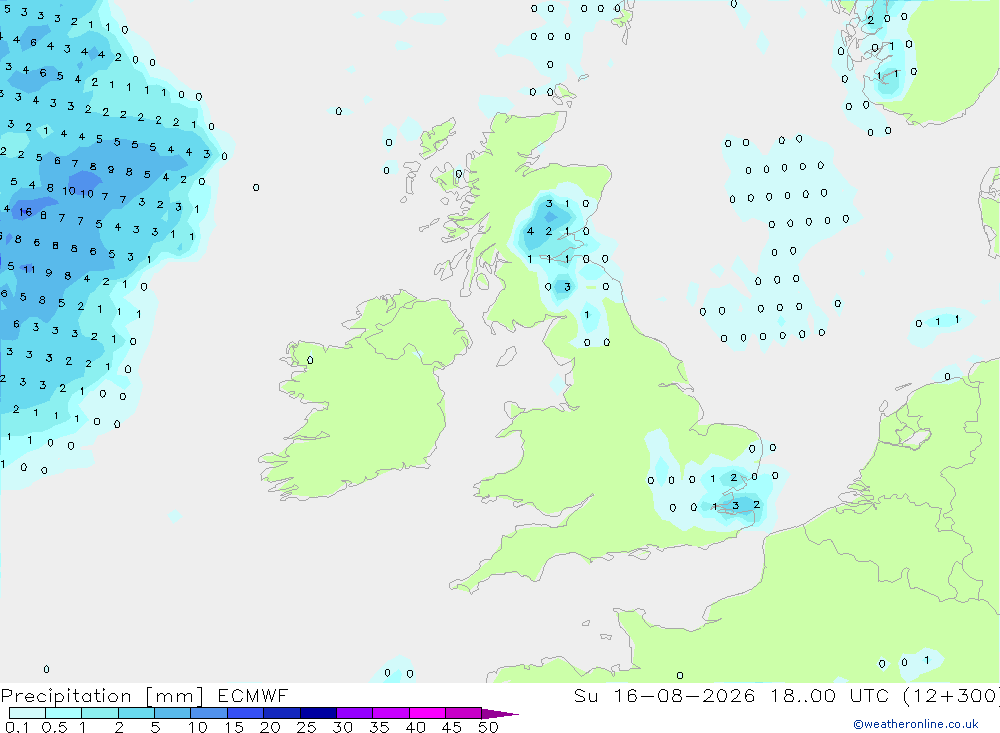1000x733 pixels.
Task: Click the '4' precipitation value over Scotland
Action: tap(530, 232)
